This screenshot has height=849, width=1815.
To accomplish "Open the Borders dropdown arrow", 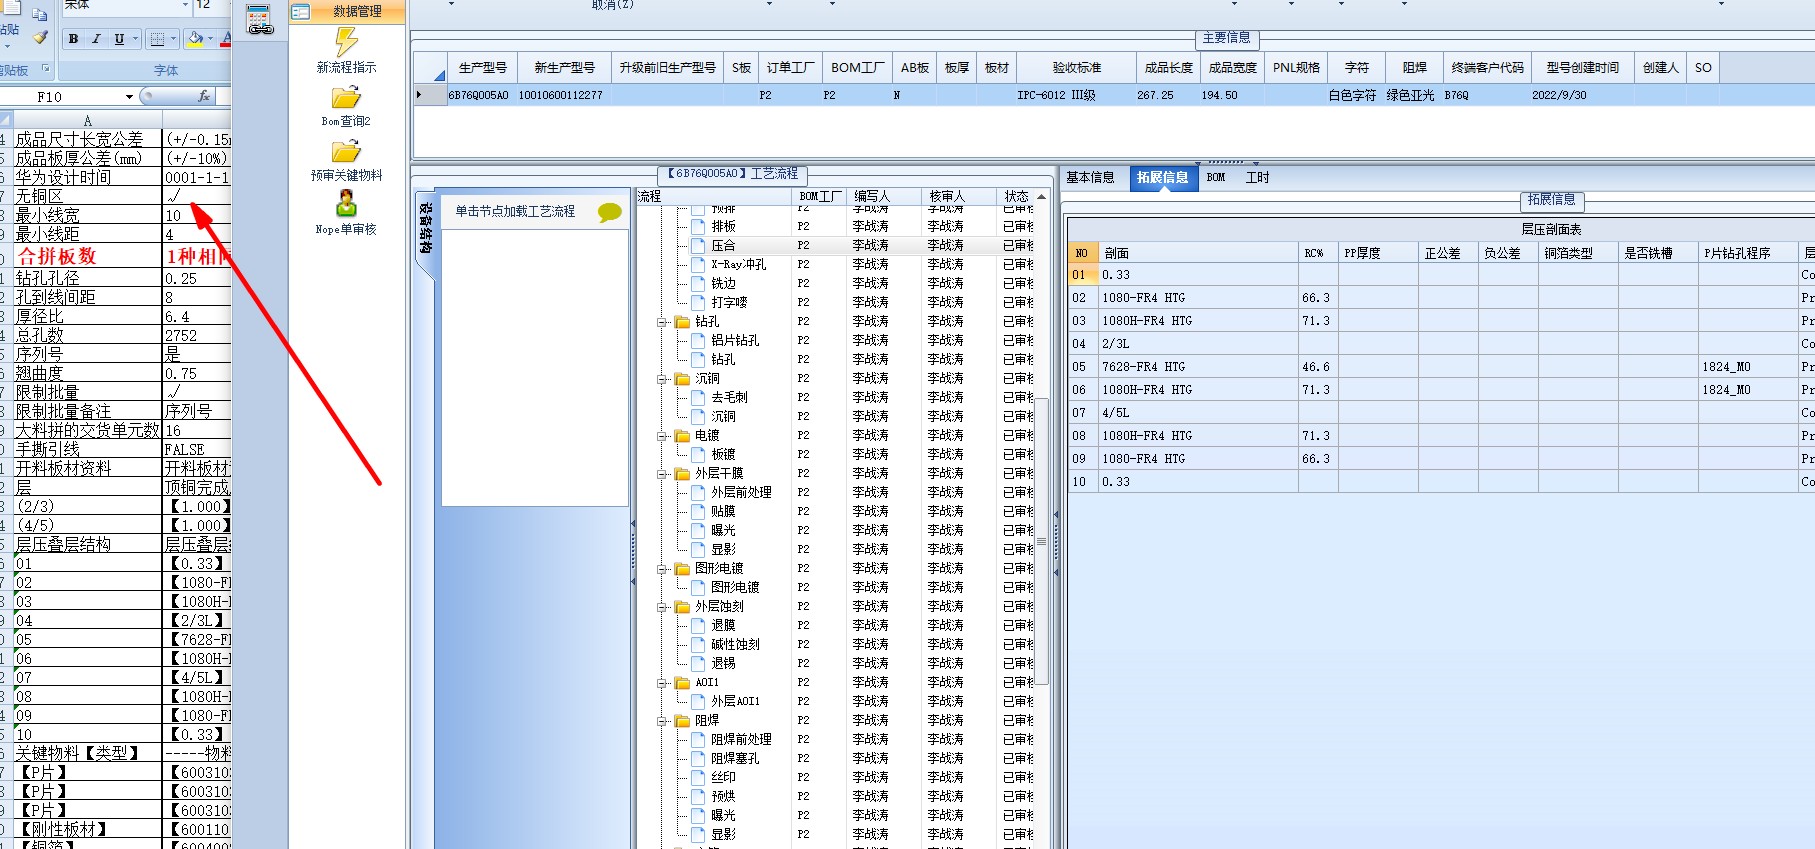I will point(173,39).
